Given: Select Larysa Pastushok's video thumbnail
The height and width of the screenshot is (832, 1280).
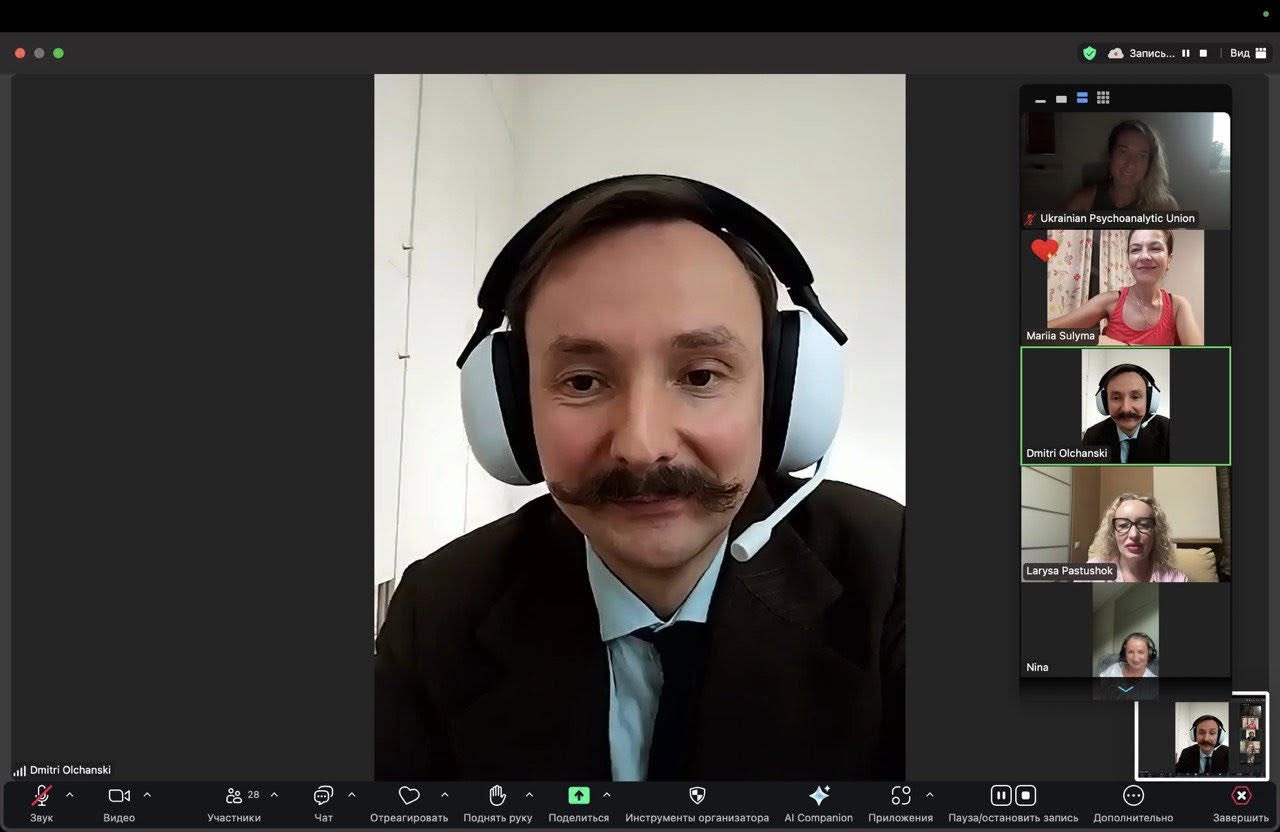Looking at the screenshot, I should (x=1125, y=524).
